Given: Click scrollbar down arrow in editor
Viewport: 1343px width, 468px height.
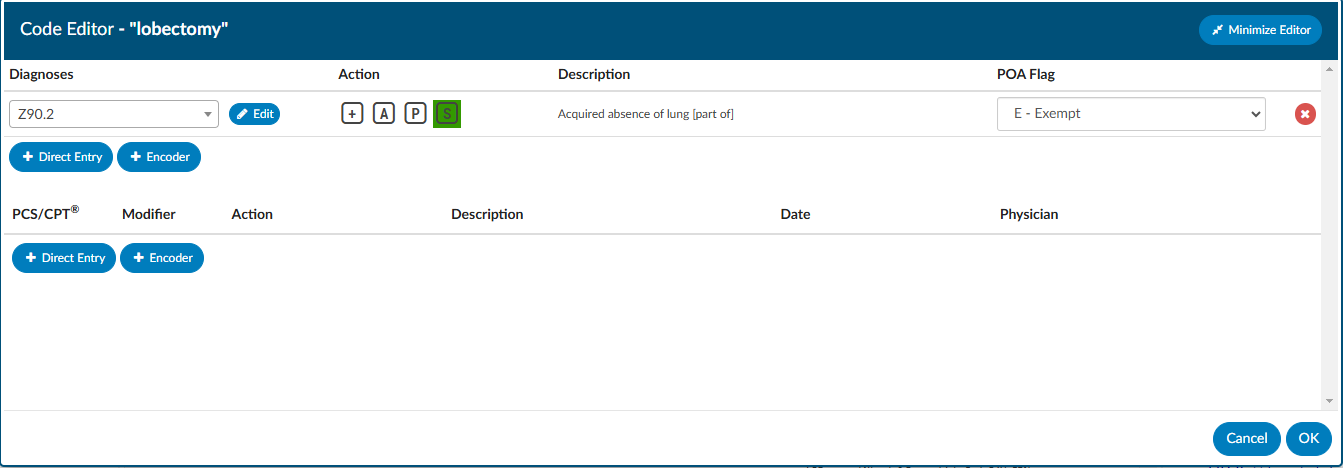Looking at the screenshot, I should (1328, 401).
